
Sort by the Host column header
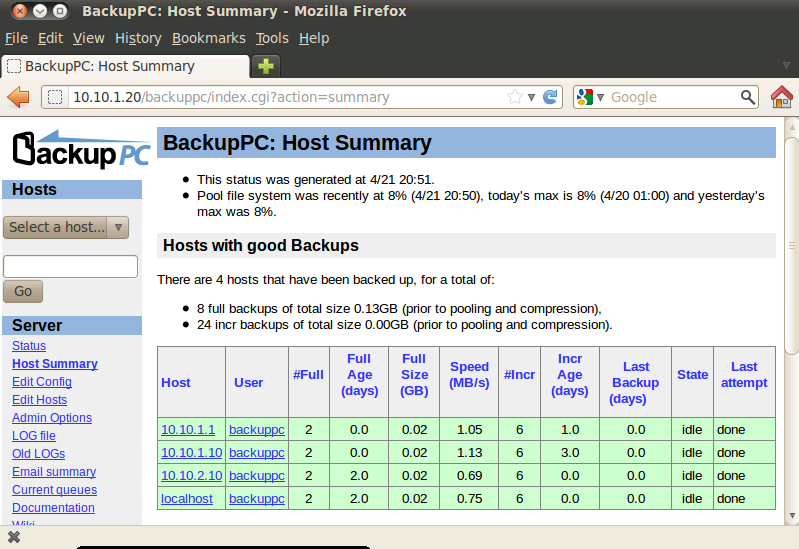tap(176, 383)
